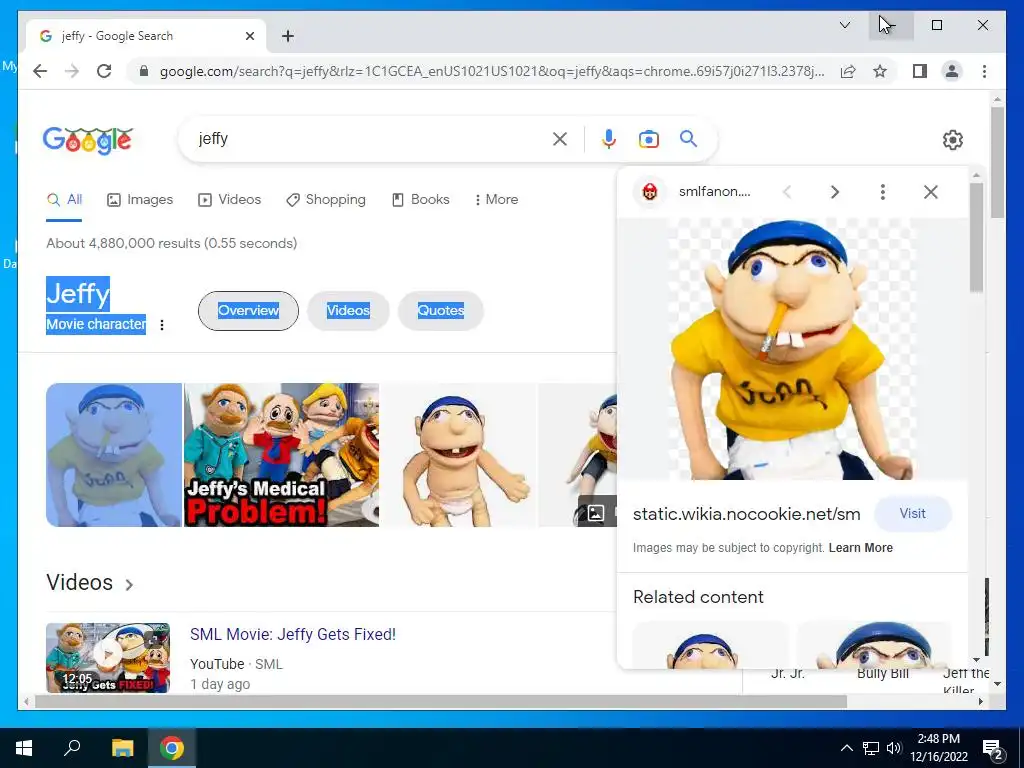Screen dimensions: 1024x768
Task: Select the All results tab
Action: (x=64, y=200)
